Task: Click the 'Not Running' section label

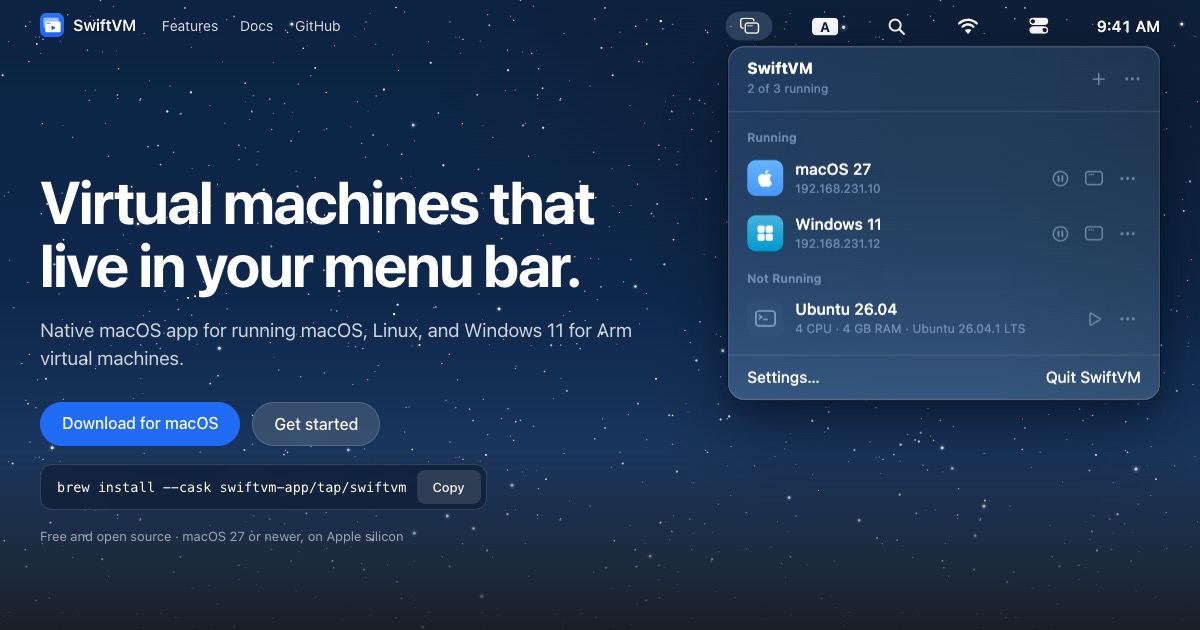Action: (784, 279)
